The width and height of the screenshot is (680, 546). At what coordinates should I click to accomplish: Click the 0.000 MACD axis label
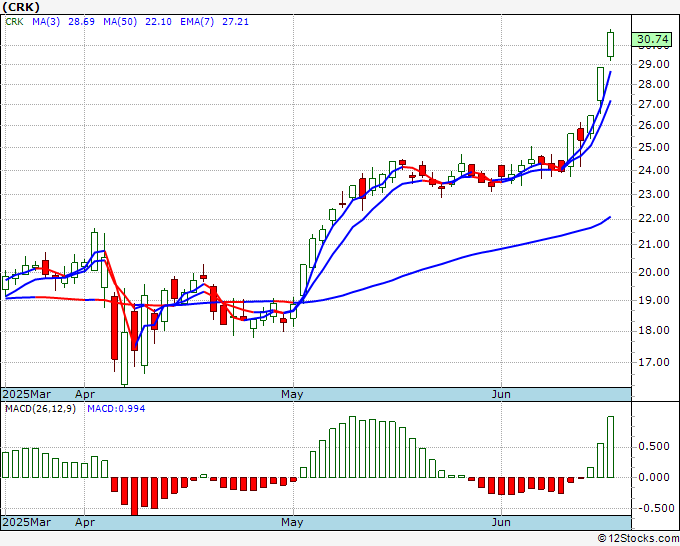[x=654, y=477]
